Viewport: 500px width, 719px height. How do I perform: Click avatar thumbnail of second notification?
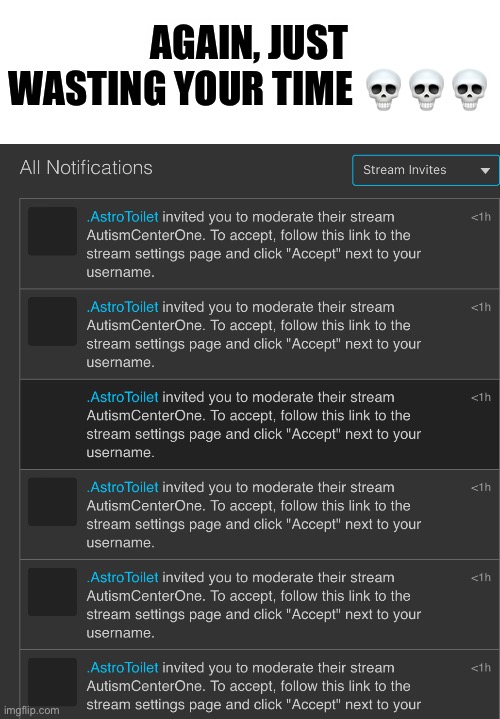click(x=52, y=321)
